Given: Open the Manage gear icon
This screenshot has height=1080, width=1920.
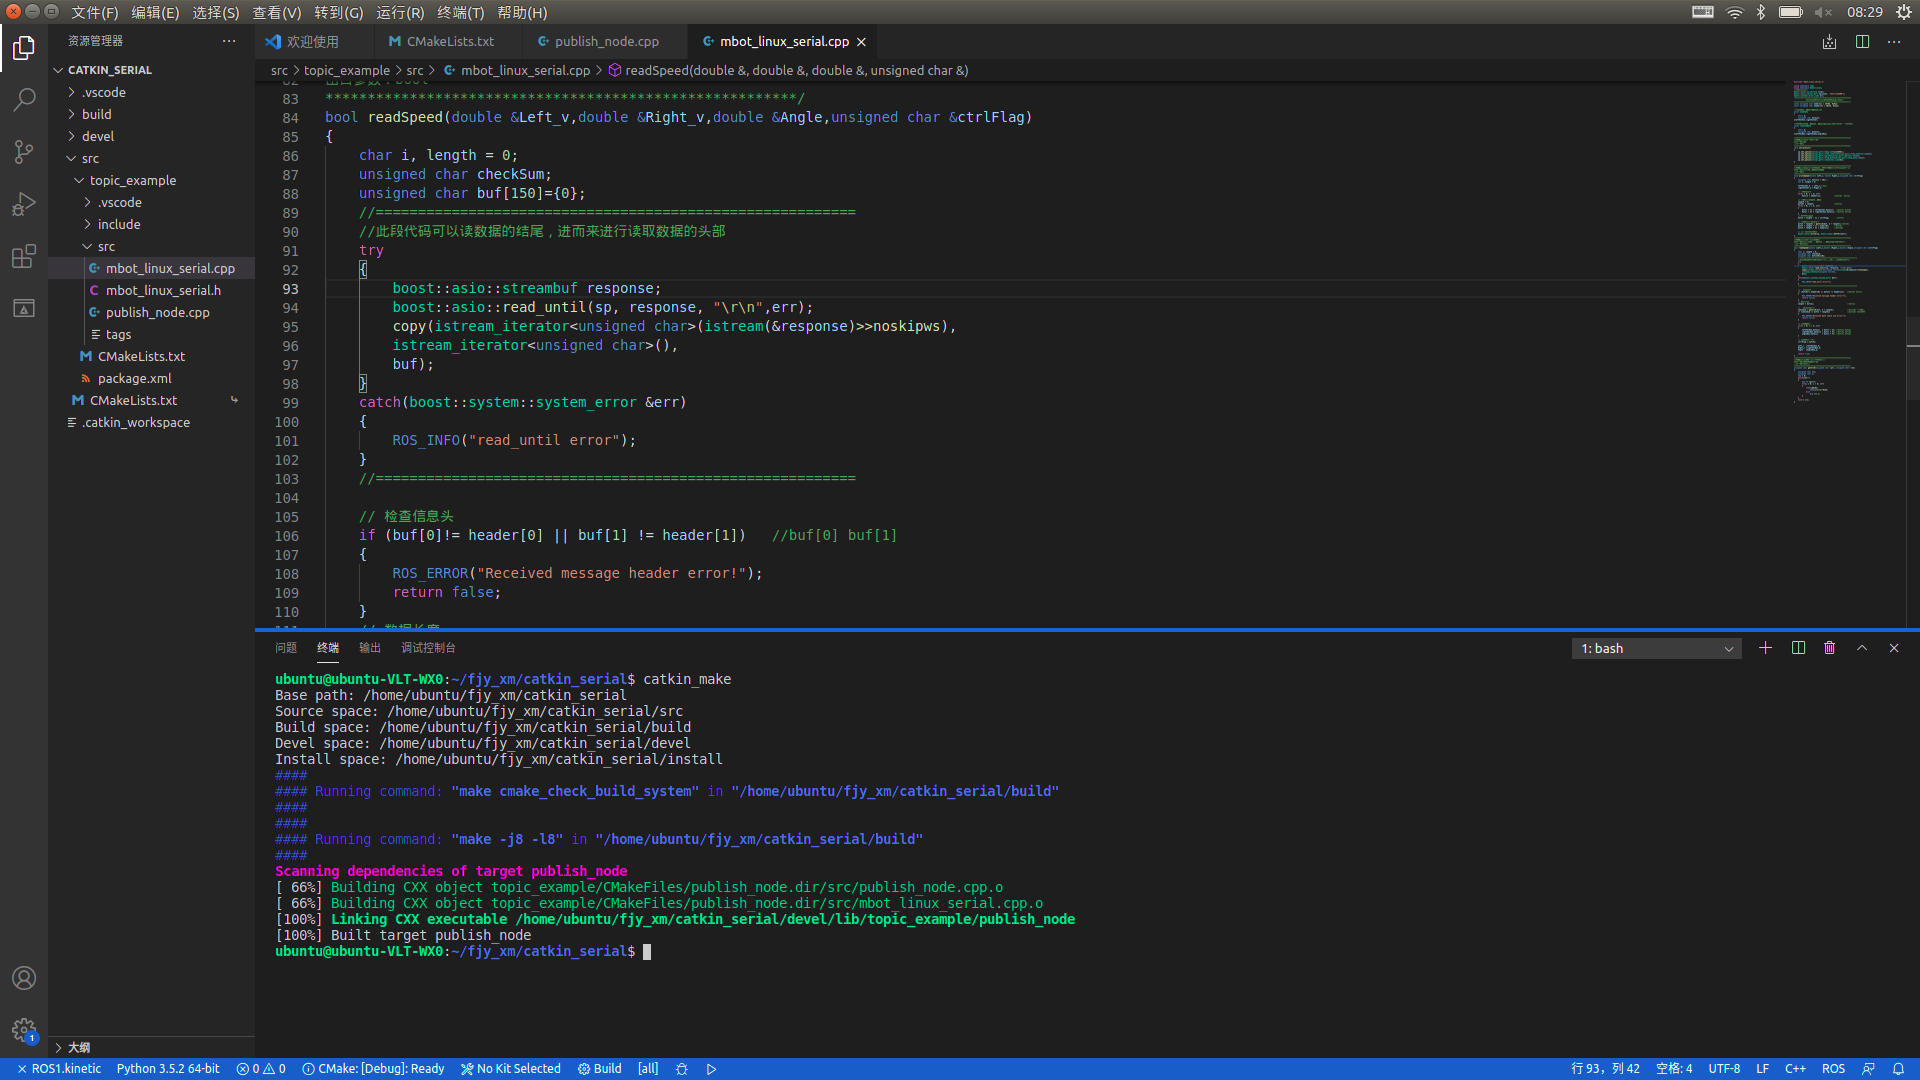Looking at the screenshot, I should click(24, 1030).
